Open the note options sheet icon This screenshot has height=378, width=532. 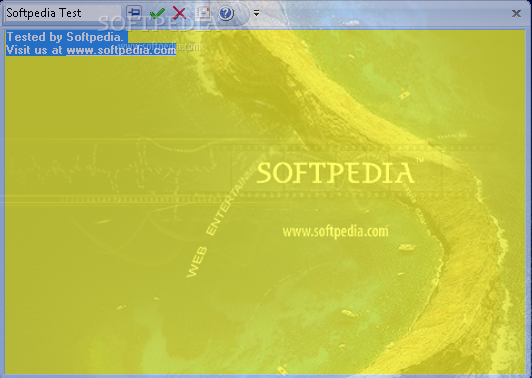click(203, 13)
